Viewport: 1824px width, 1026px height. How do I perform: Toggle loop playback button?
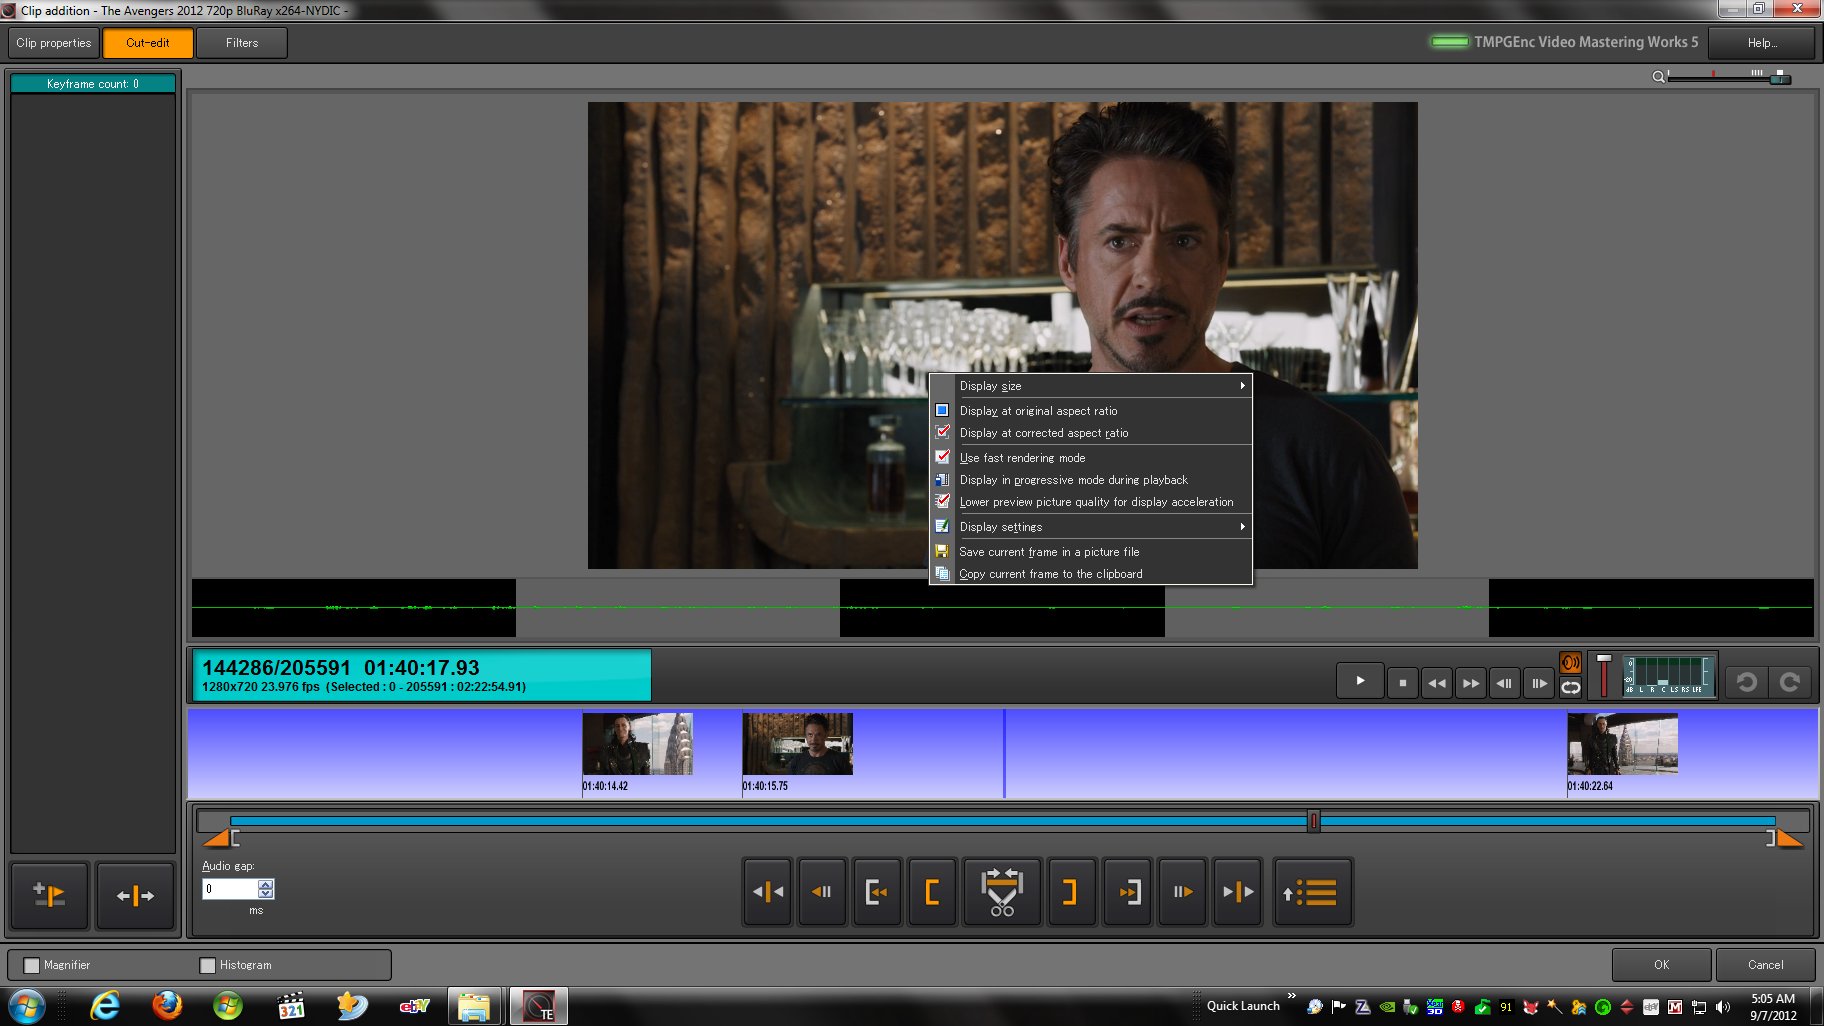[1571, 687]
